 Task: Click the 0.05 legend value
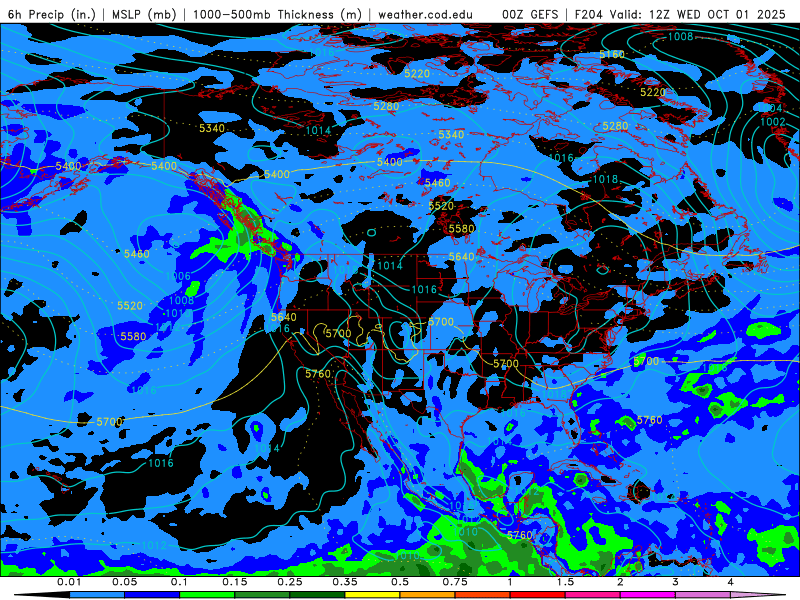click(124, 582)
